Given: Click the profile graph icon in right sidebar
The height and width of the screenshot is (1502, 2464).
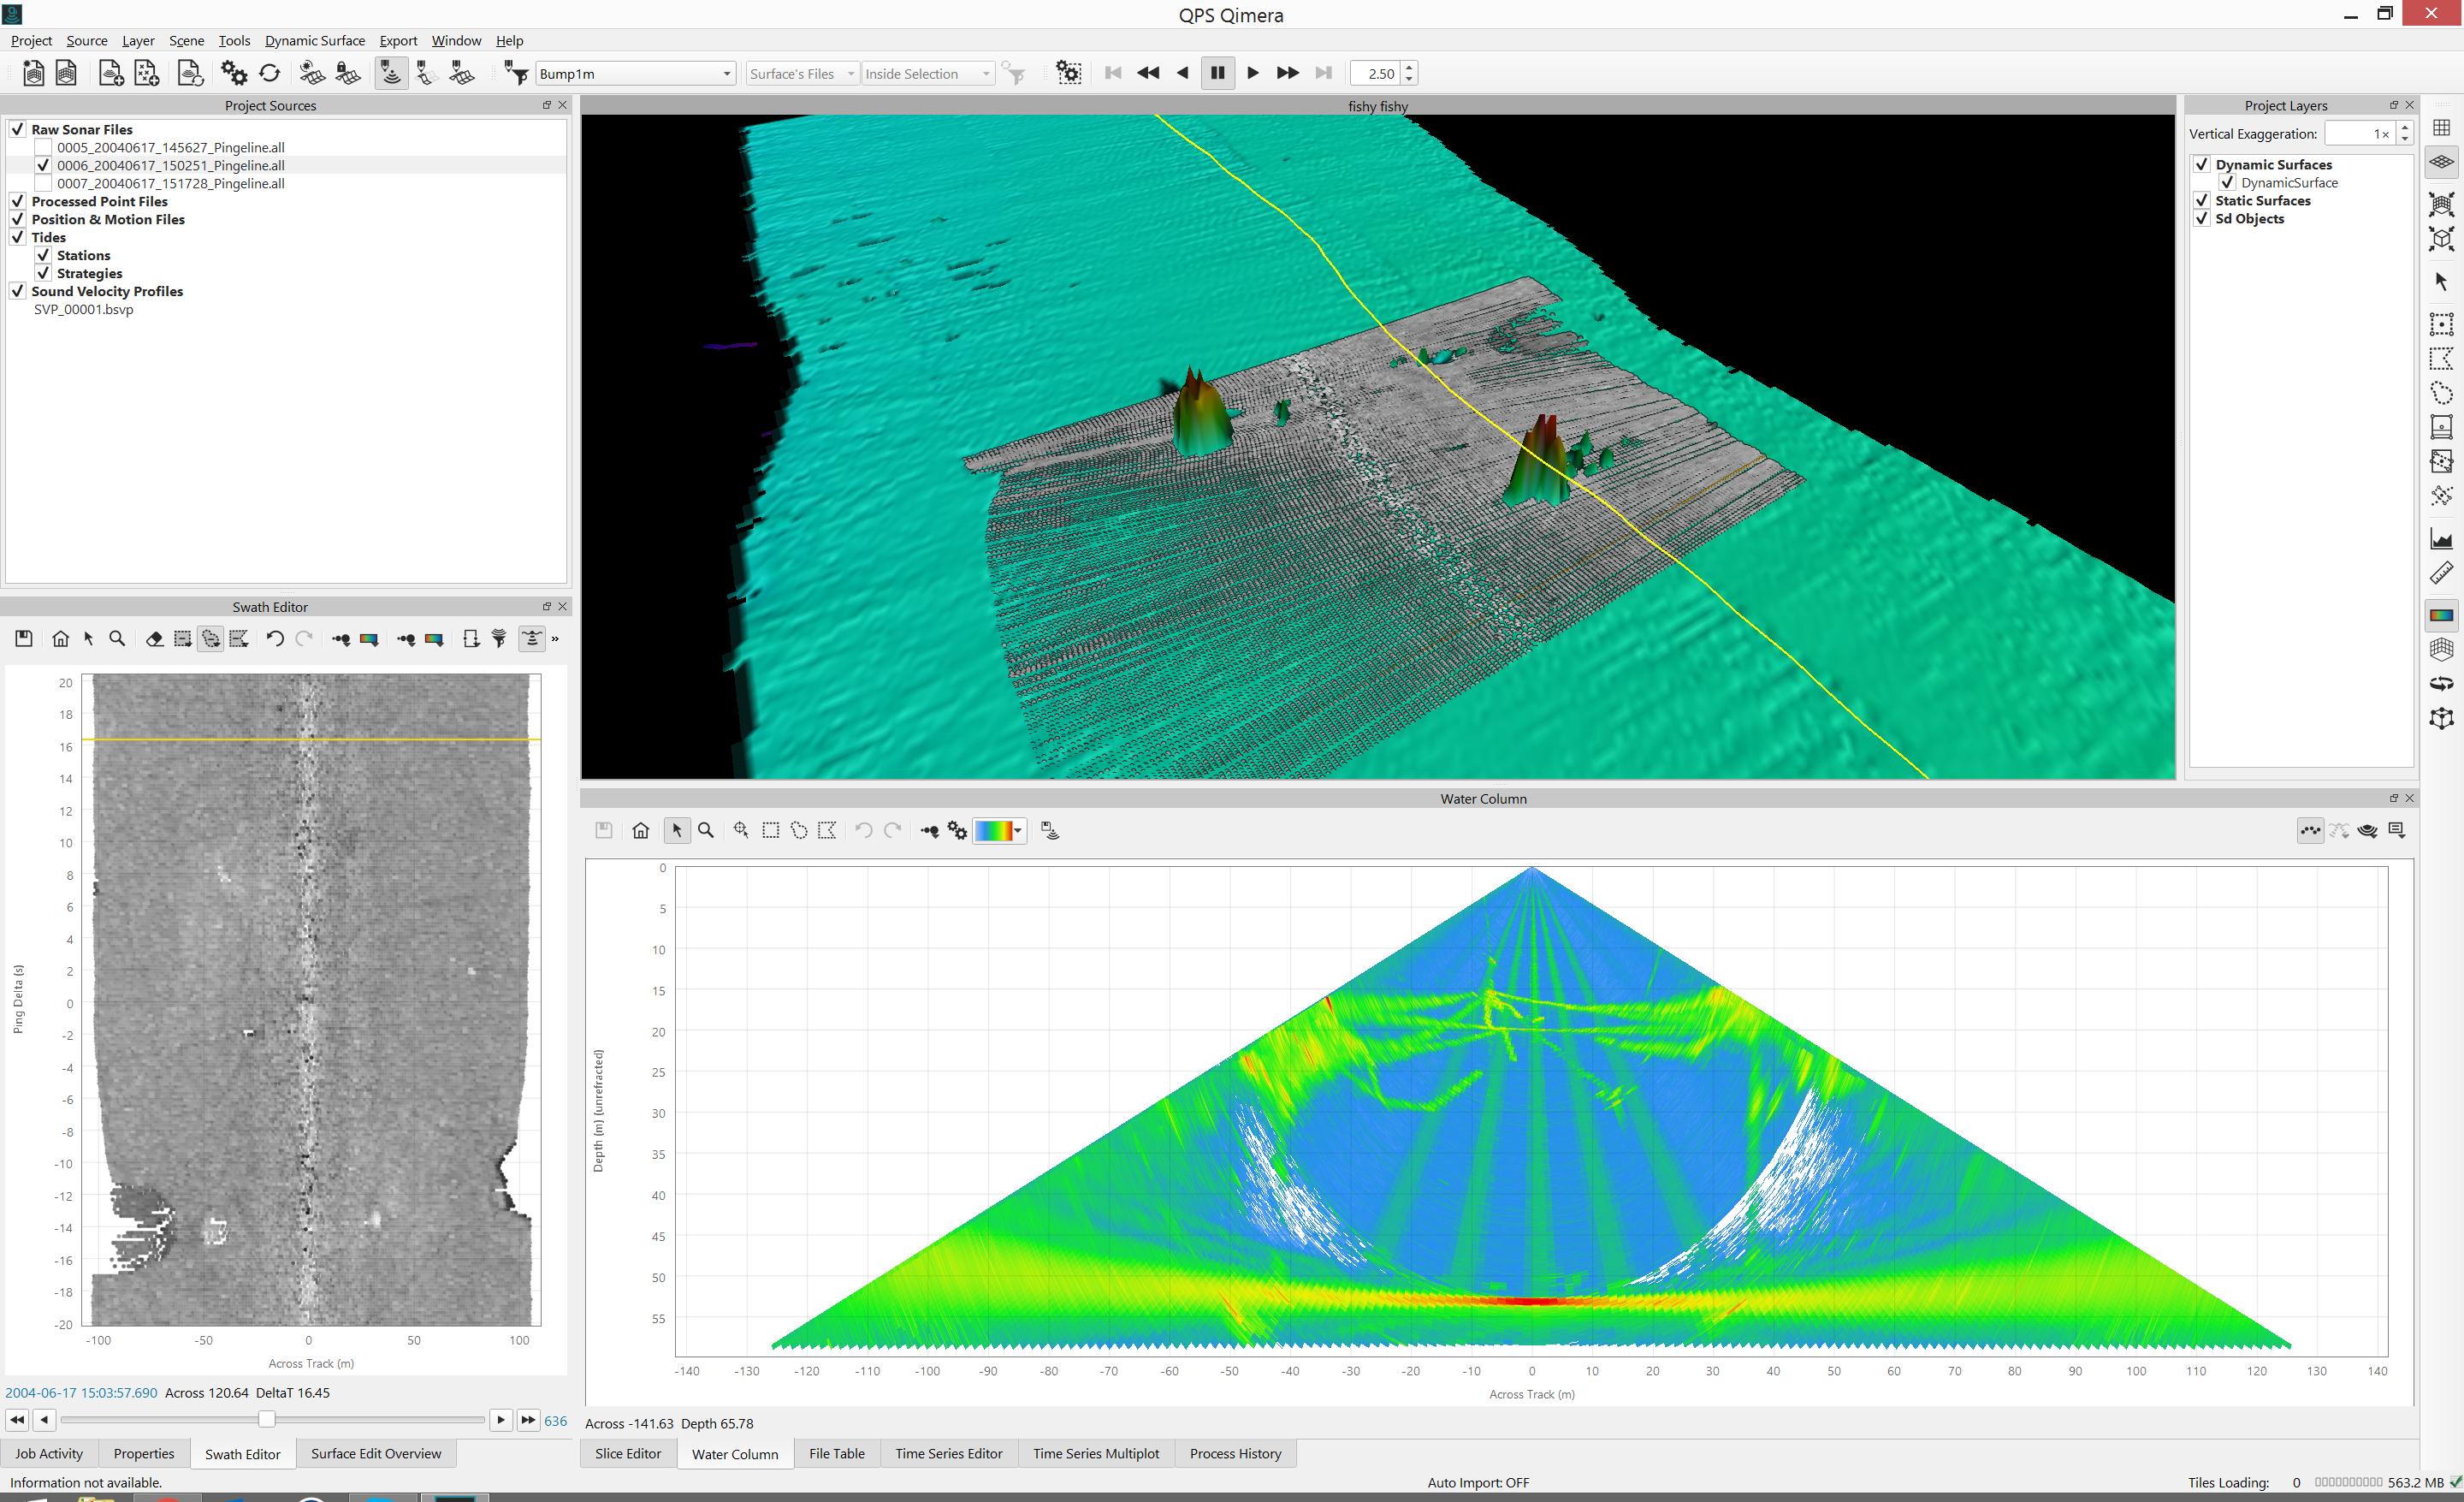Looking at the screenshot, I should (x=2441, y=540).
